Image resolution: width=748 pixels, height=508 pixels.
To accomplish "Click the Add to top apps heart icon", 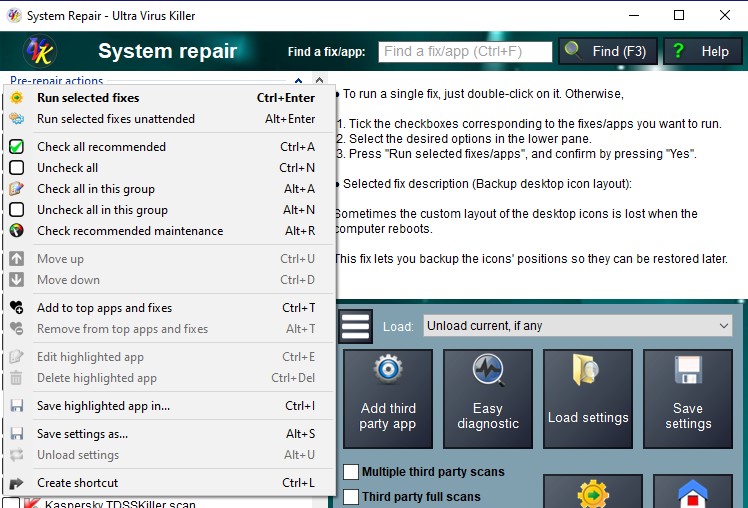I will point(16,308).
